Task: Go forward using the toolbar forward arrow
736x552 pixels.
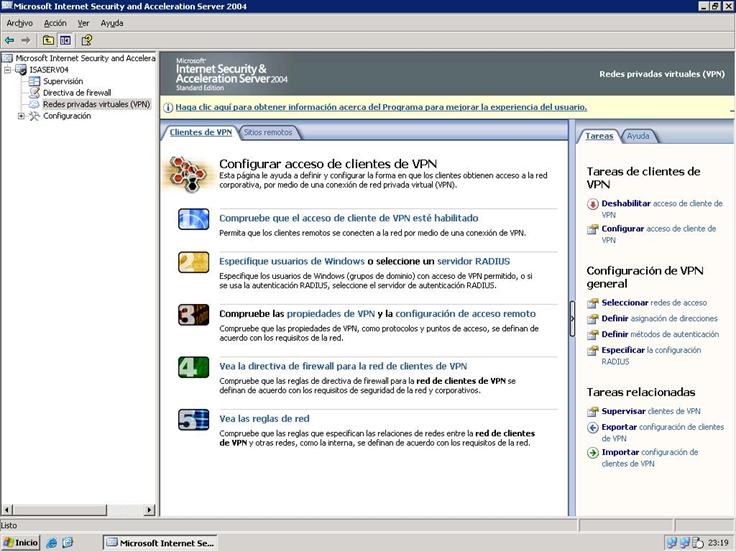Action: coord(26,40)
